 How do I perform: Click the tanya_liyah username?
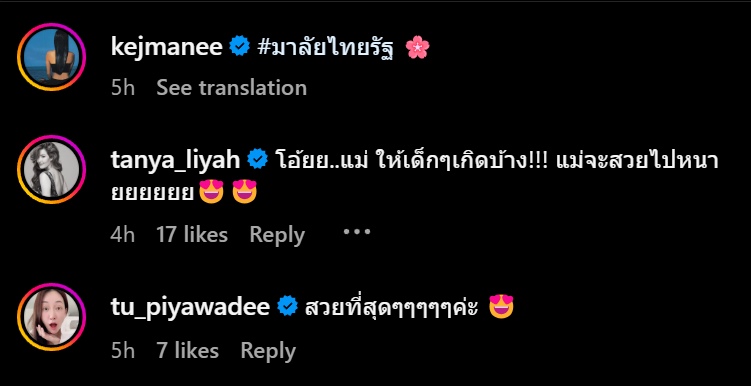pos(175,160)
